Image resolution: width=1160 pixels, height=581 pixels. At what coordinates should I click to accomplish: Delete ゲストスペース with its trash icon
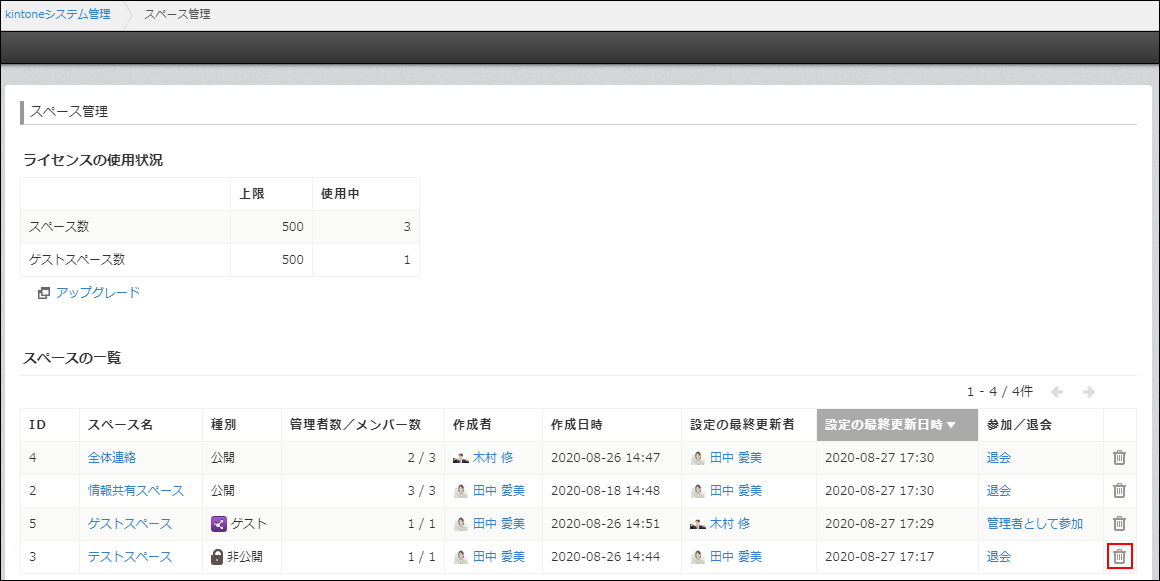pyautogui.click(x=1119, y=523)
